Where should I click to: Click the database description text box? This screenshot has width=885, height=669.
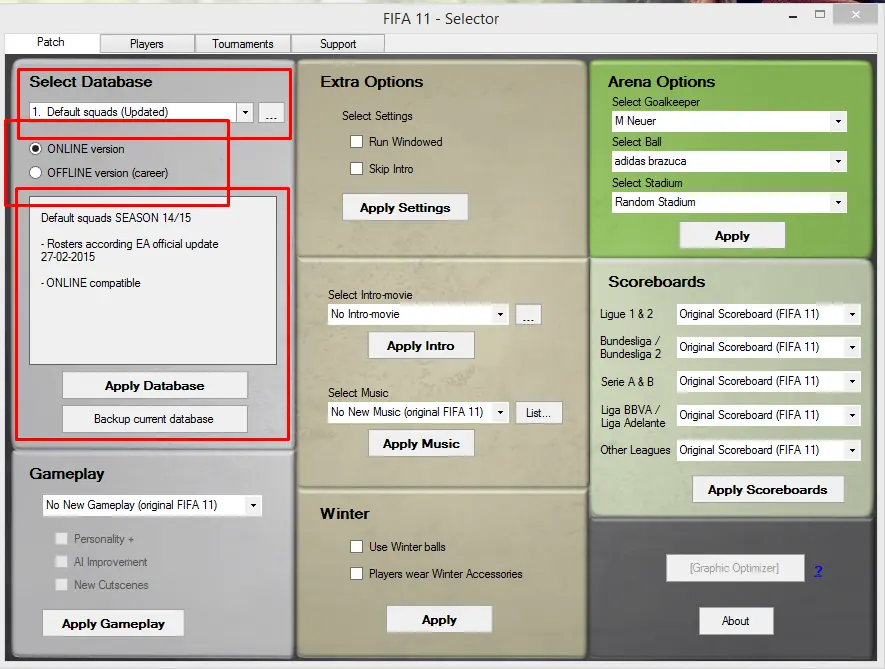153,280
